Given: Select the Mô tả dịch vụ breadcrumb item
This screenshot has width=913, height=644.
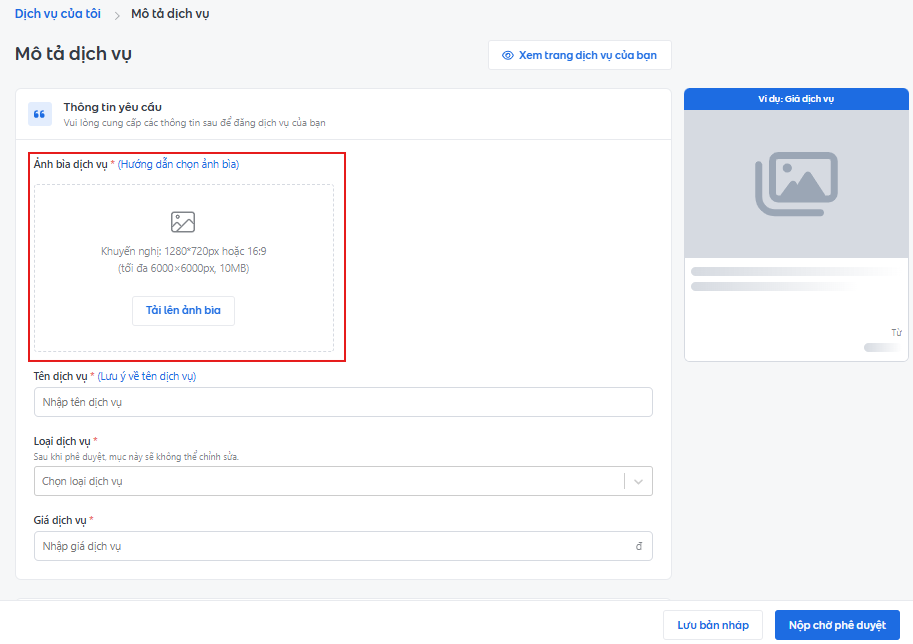Looking at the screenshot, I should pos(170,14).
